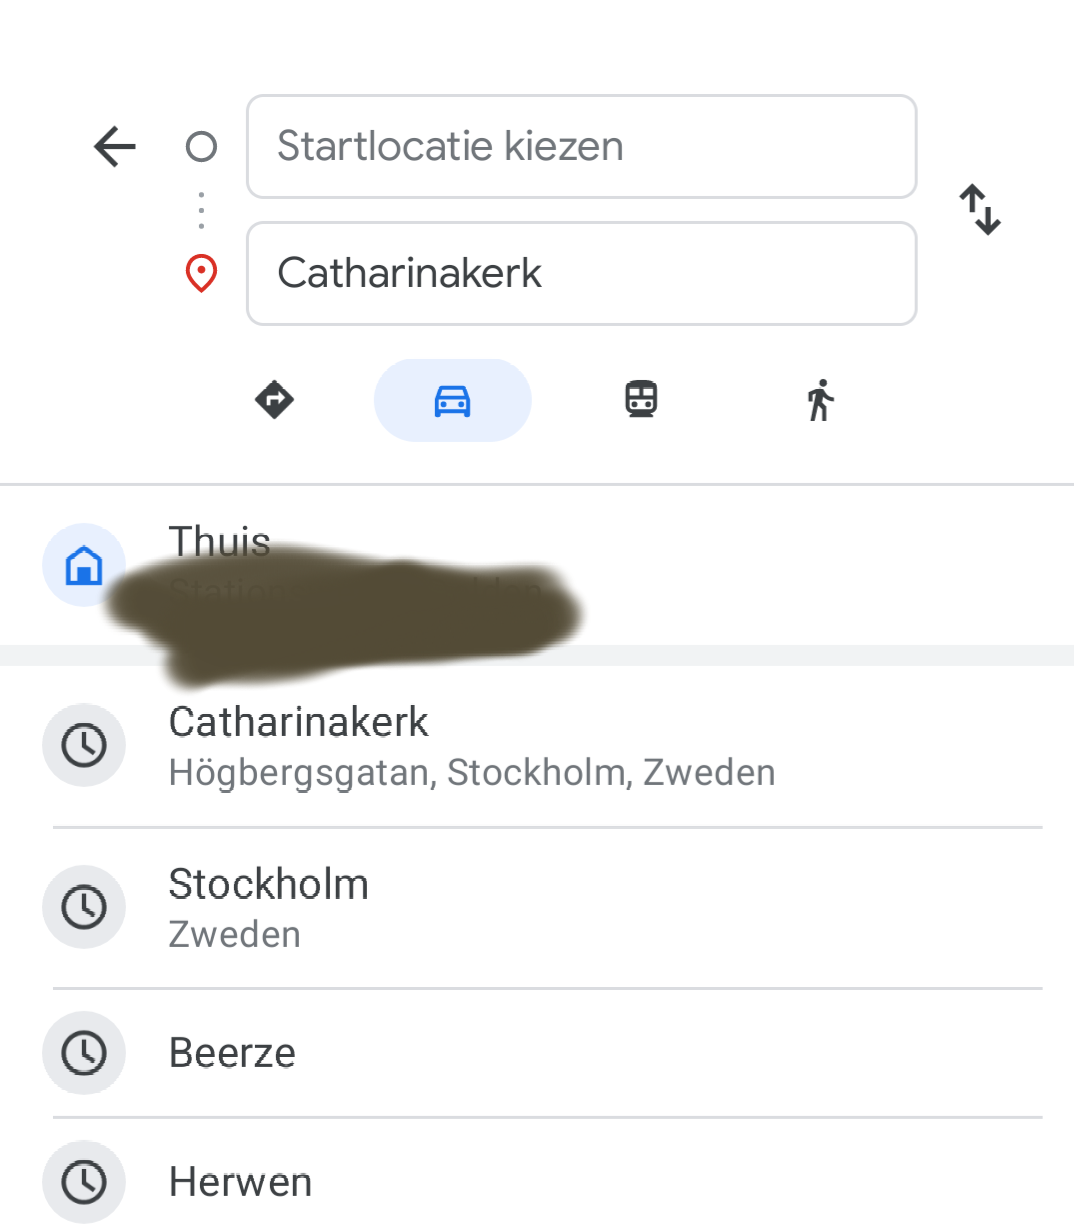This screenshot has width=1074, height=1226.
Task: Tap the blue home icon
Action: tap(84, 565)
